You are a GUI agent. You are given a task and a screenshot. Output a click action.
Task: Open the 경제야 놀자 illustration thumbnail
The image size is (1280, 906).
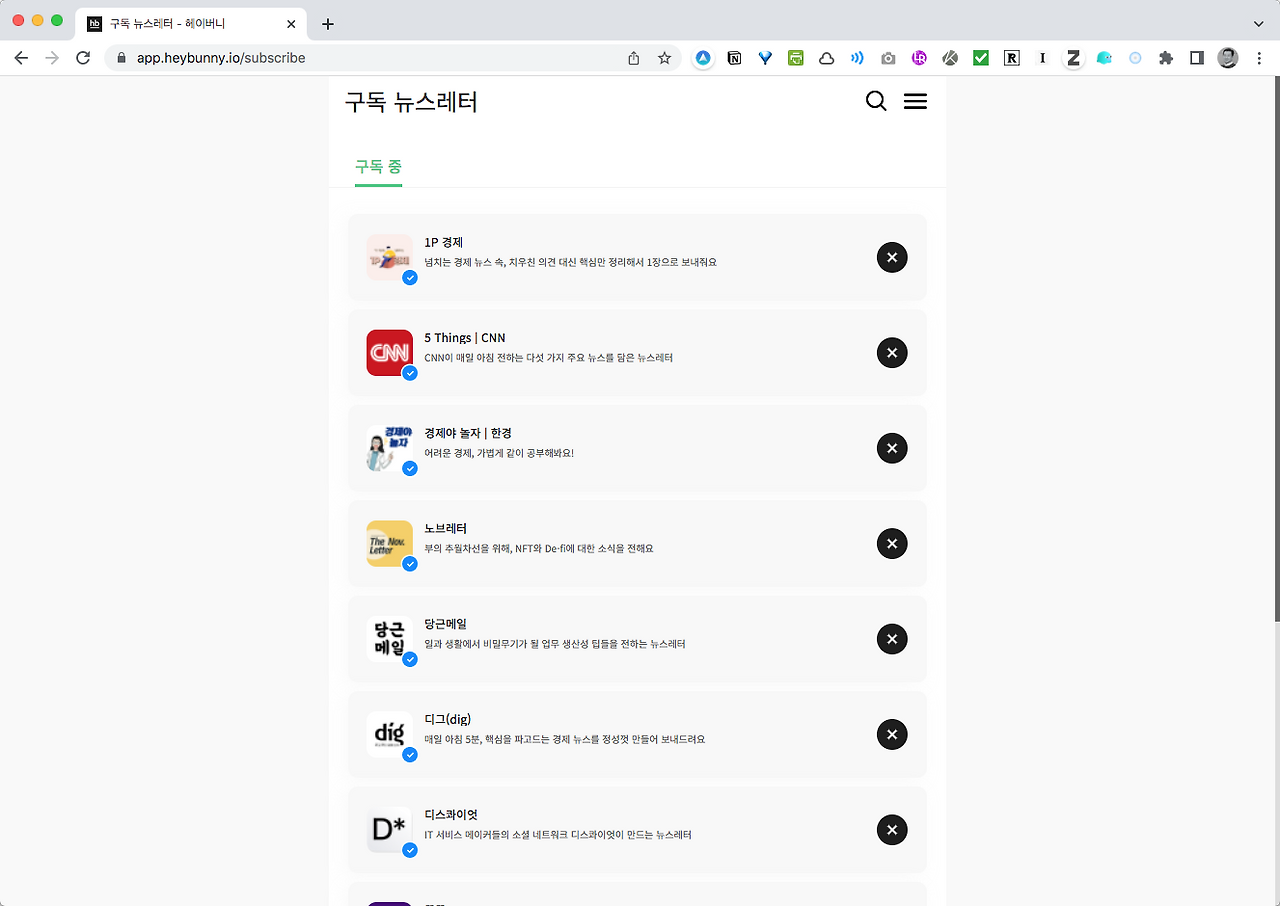point(390,448)
